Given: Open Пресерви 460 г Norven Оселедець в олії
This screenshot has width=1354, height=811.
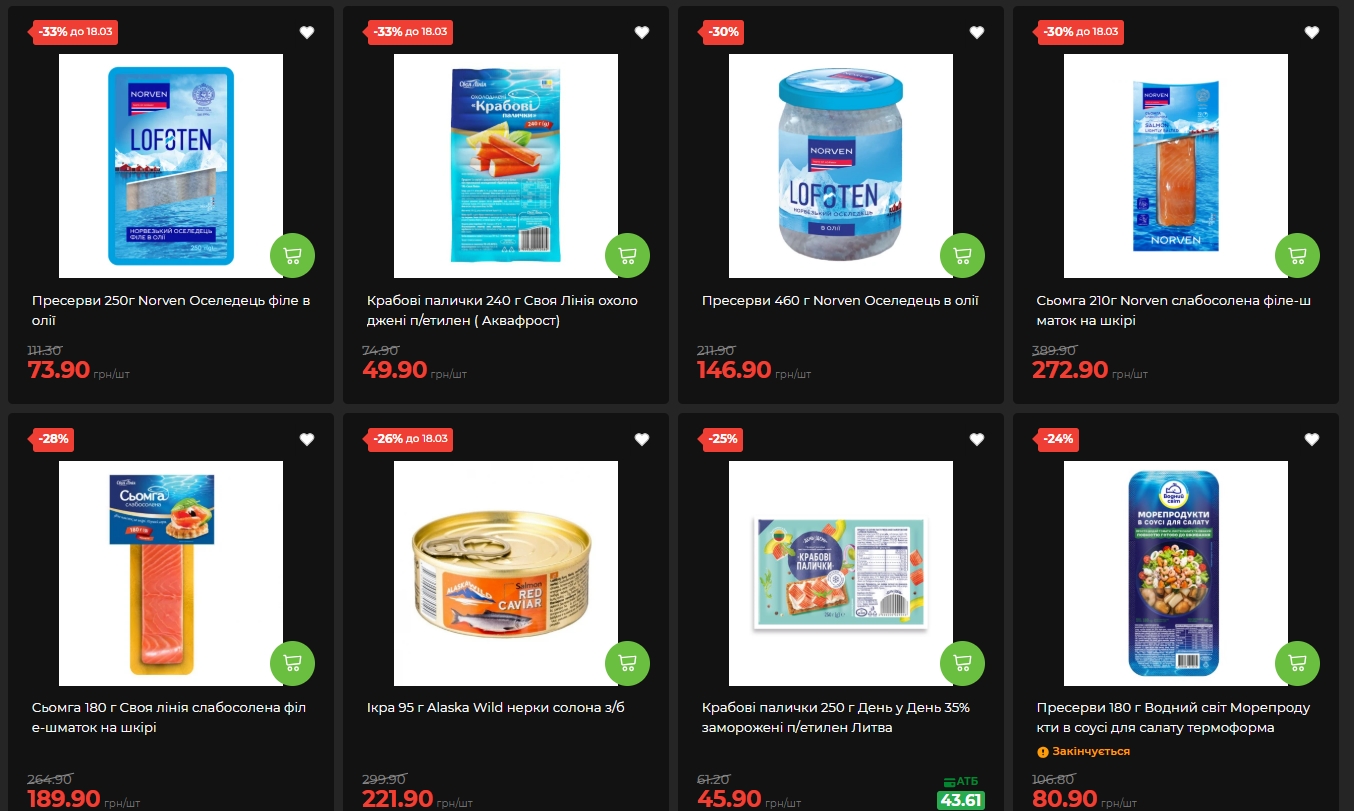Looking at the screenshot, I should pos(840,301).
